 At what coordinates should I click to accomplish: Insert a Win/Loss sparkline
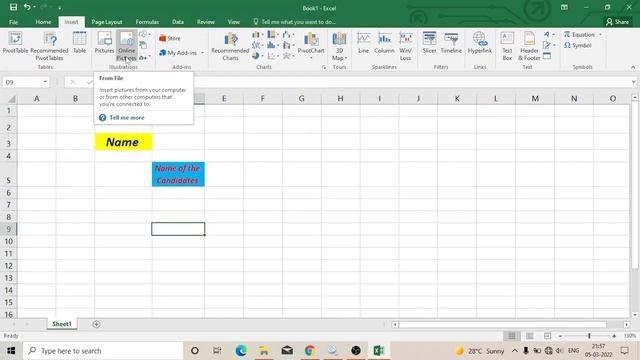(405, 46)
